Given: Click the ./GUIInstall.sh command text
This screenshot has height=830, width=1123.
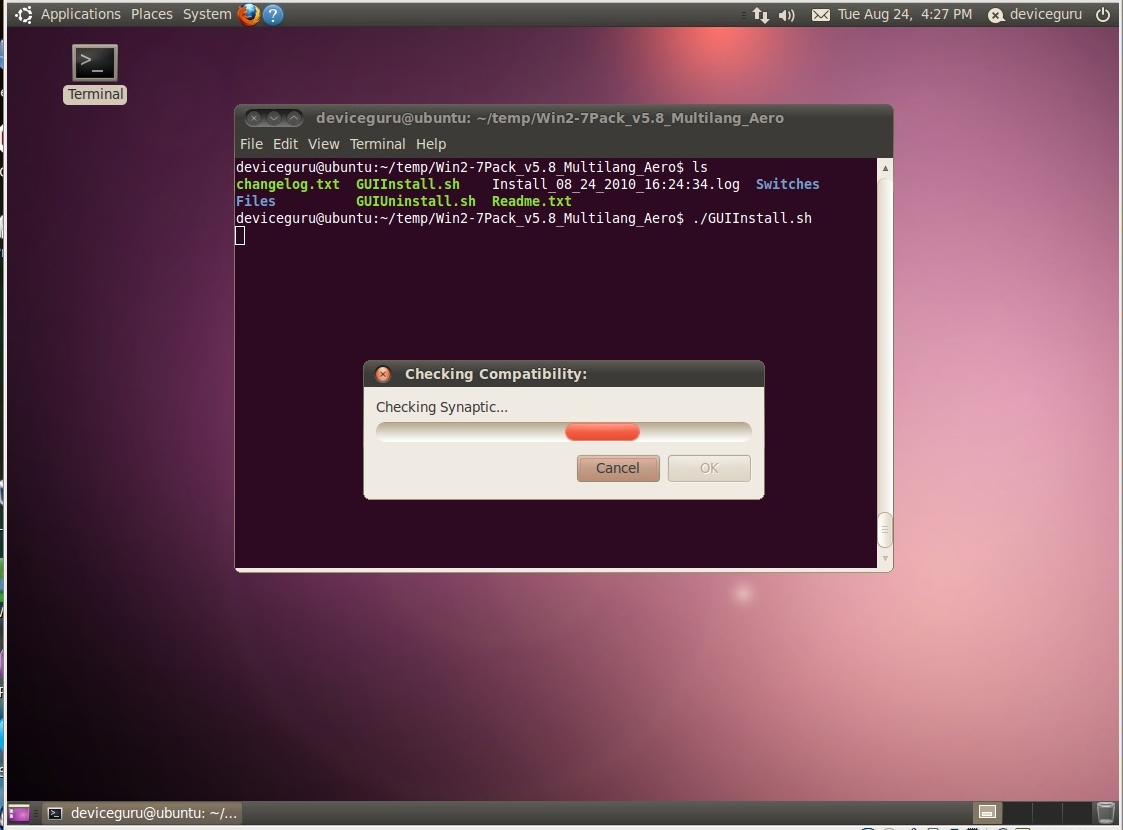Looking at the screenshot, I should [x=752, y=218].
